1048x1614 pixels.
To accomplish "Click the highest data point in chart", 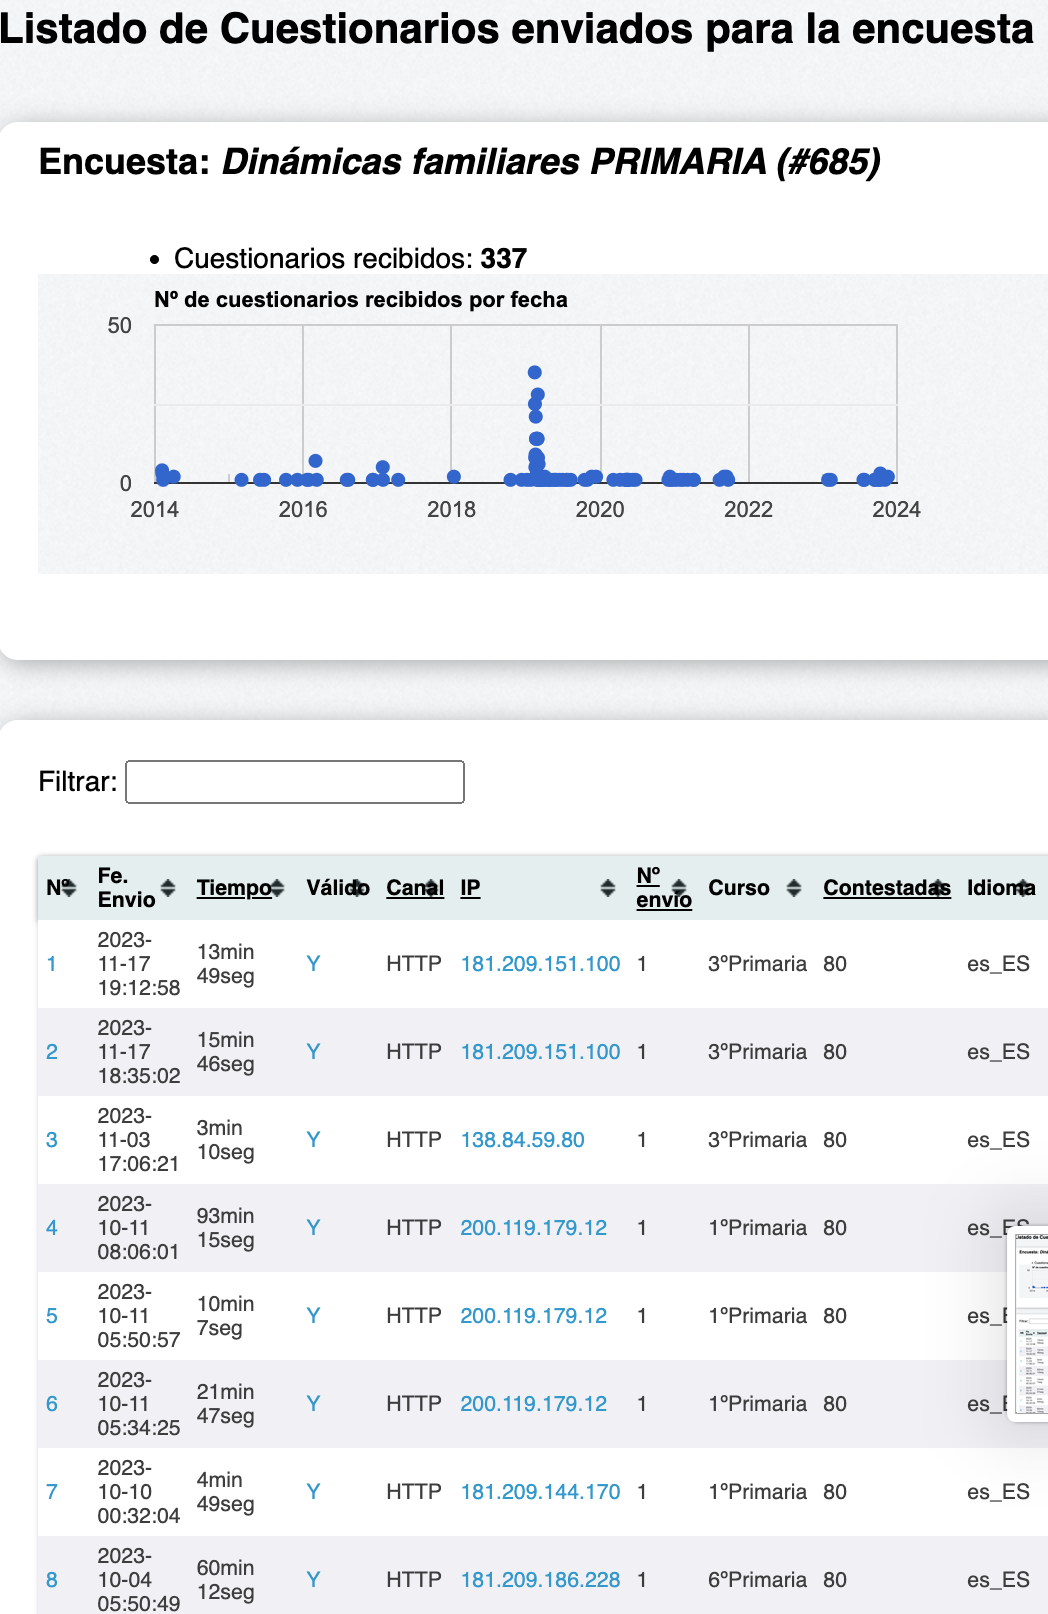I will [535, 373].
